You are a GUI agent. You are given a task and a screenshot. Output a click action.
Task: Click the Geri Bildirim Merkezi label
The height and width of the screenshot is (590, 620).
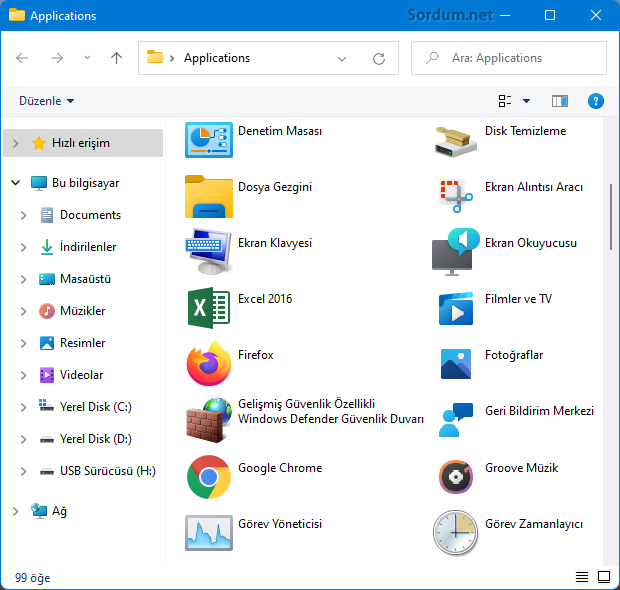[x=539, y=411]
